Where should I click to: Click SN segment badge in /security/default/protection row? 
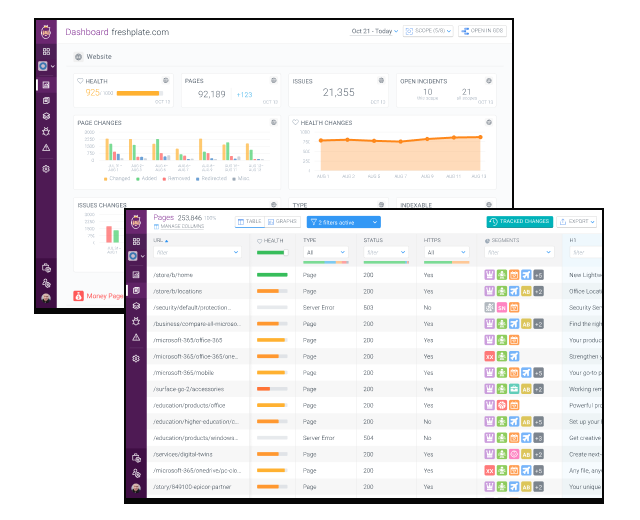click(x=502, y=308)
